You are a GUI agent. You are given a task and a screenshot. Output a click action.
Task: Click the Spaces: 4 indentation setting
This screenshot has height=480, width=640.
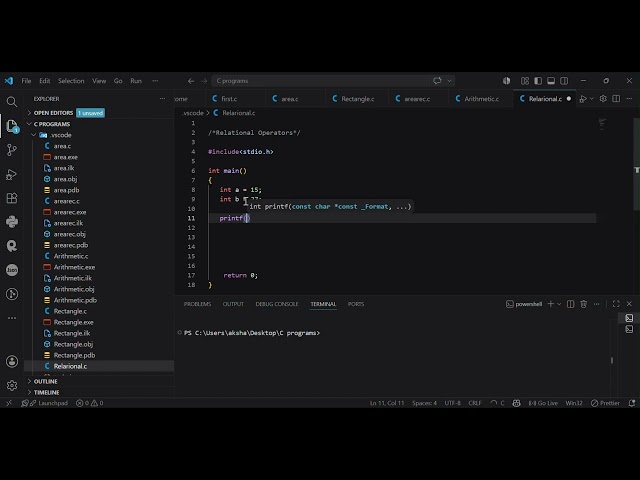coord(424,403)
